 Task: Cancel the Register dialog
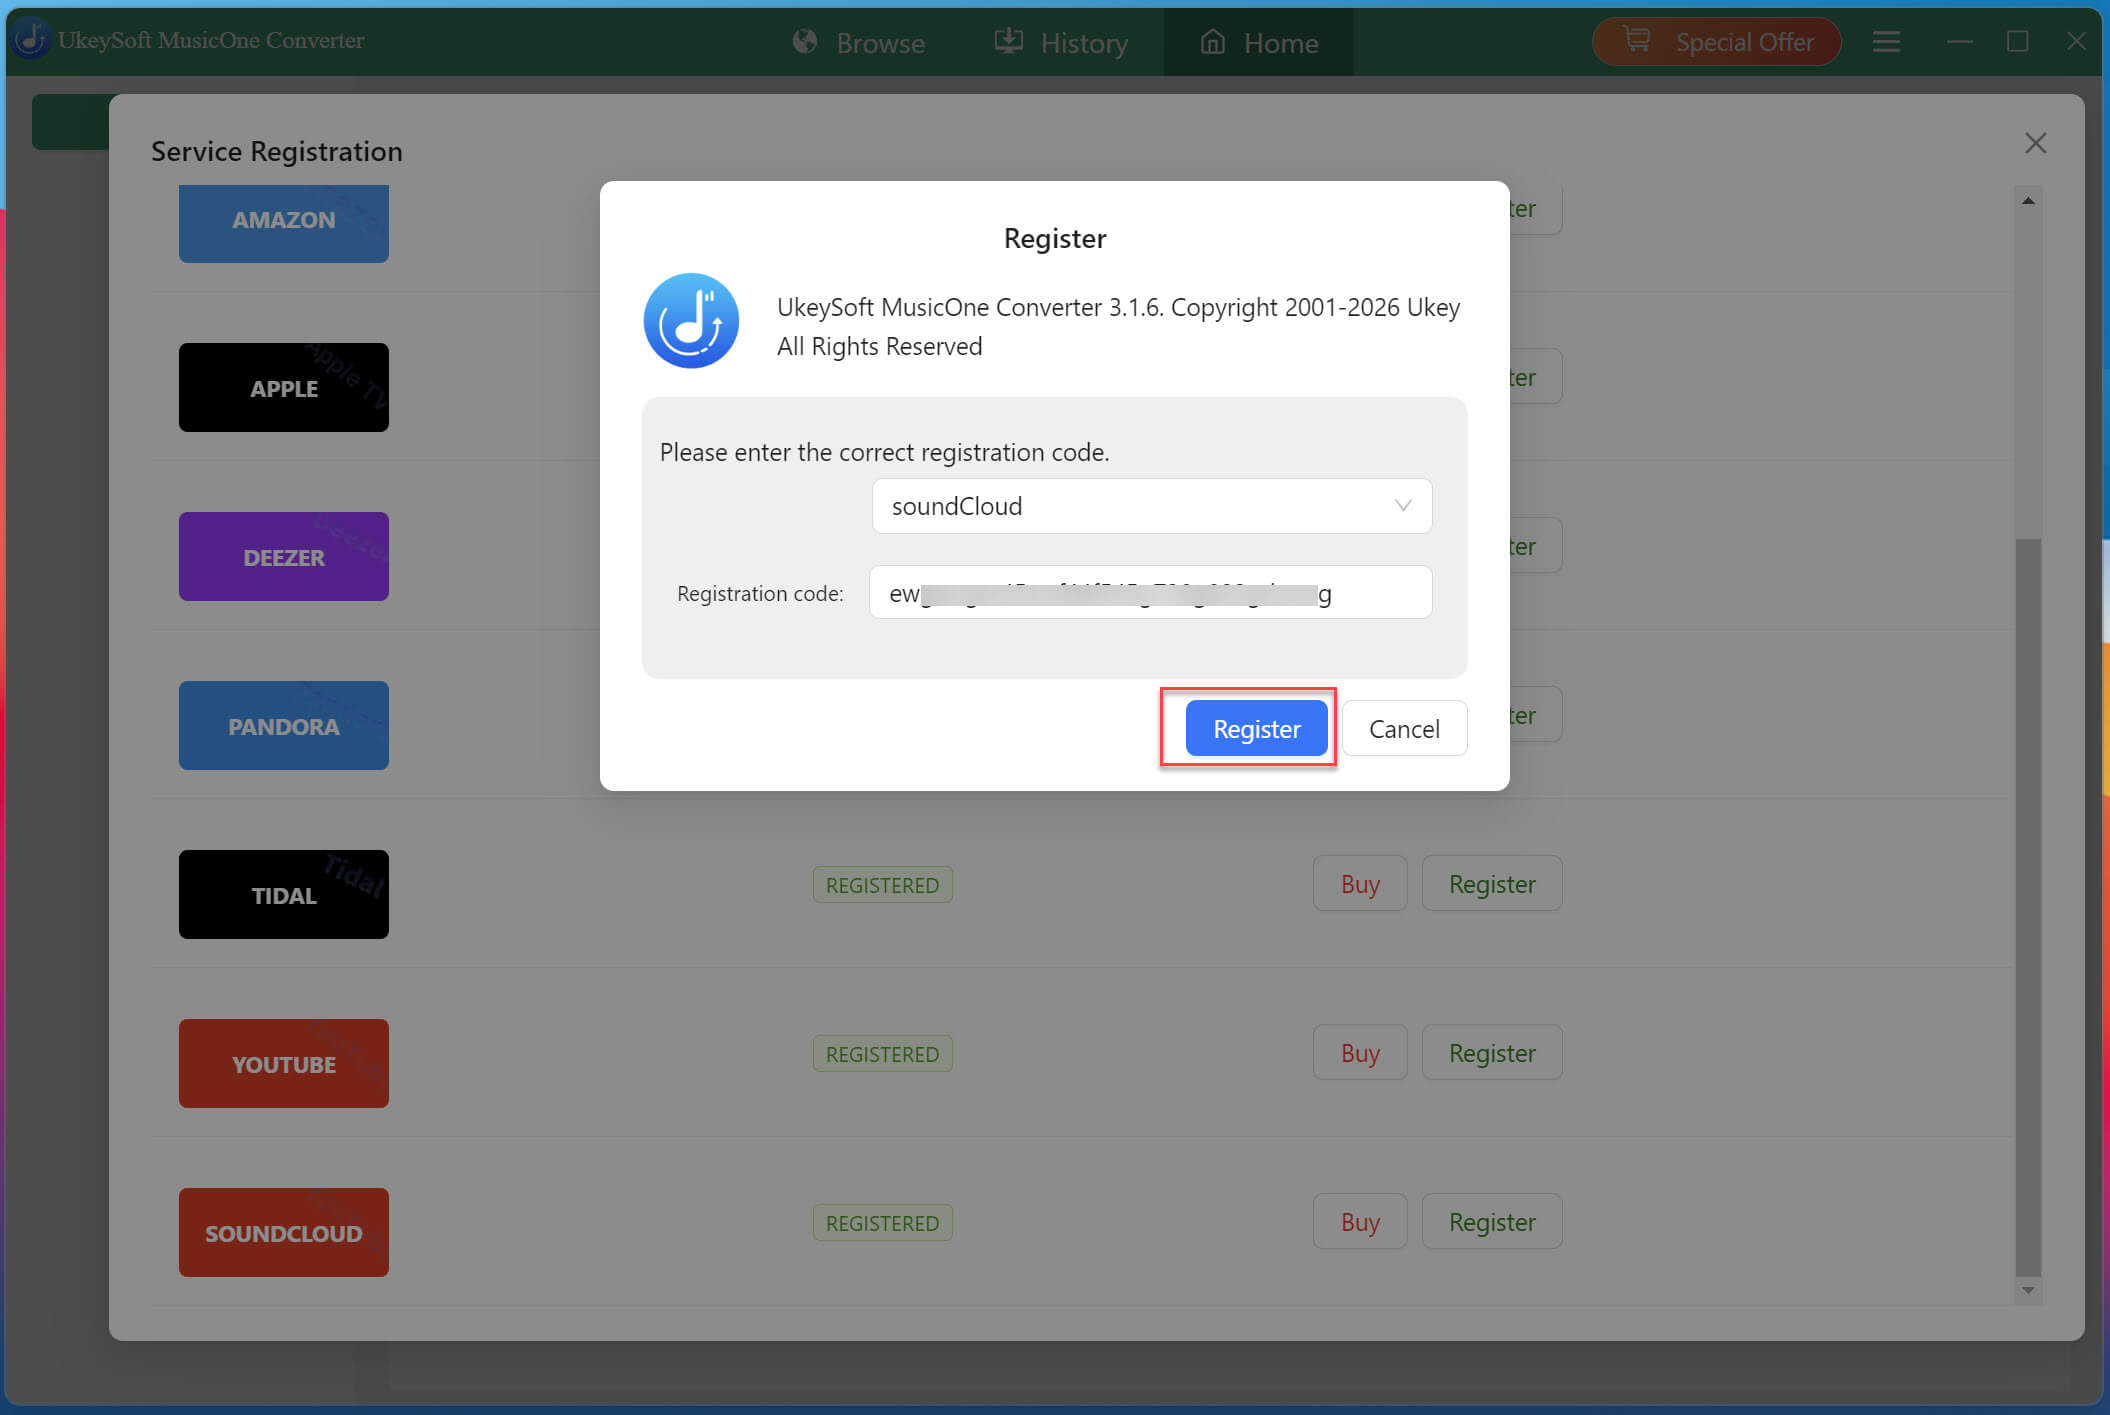tap(1404, 728)
